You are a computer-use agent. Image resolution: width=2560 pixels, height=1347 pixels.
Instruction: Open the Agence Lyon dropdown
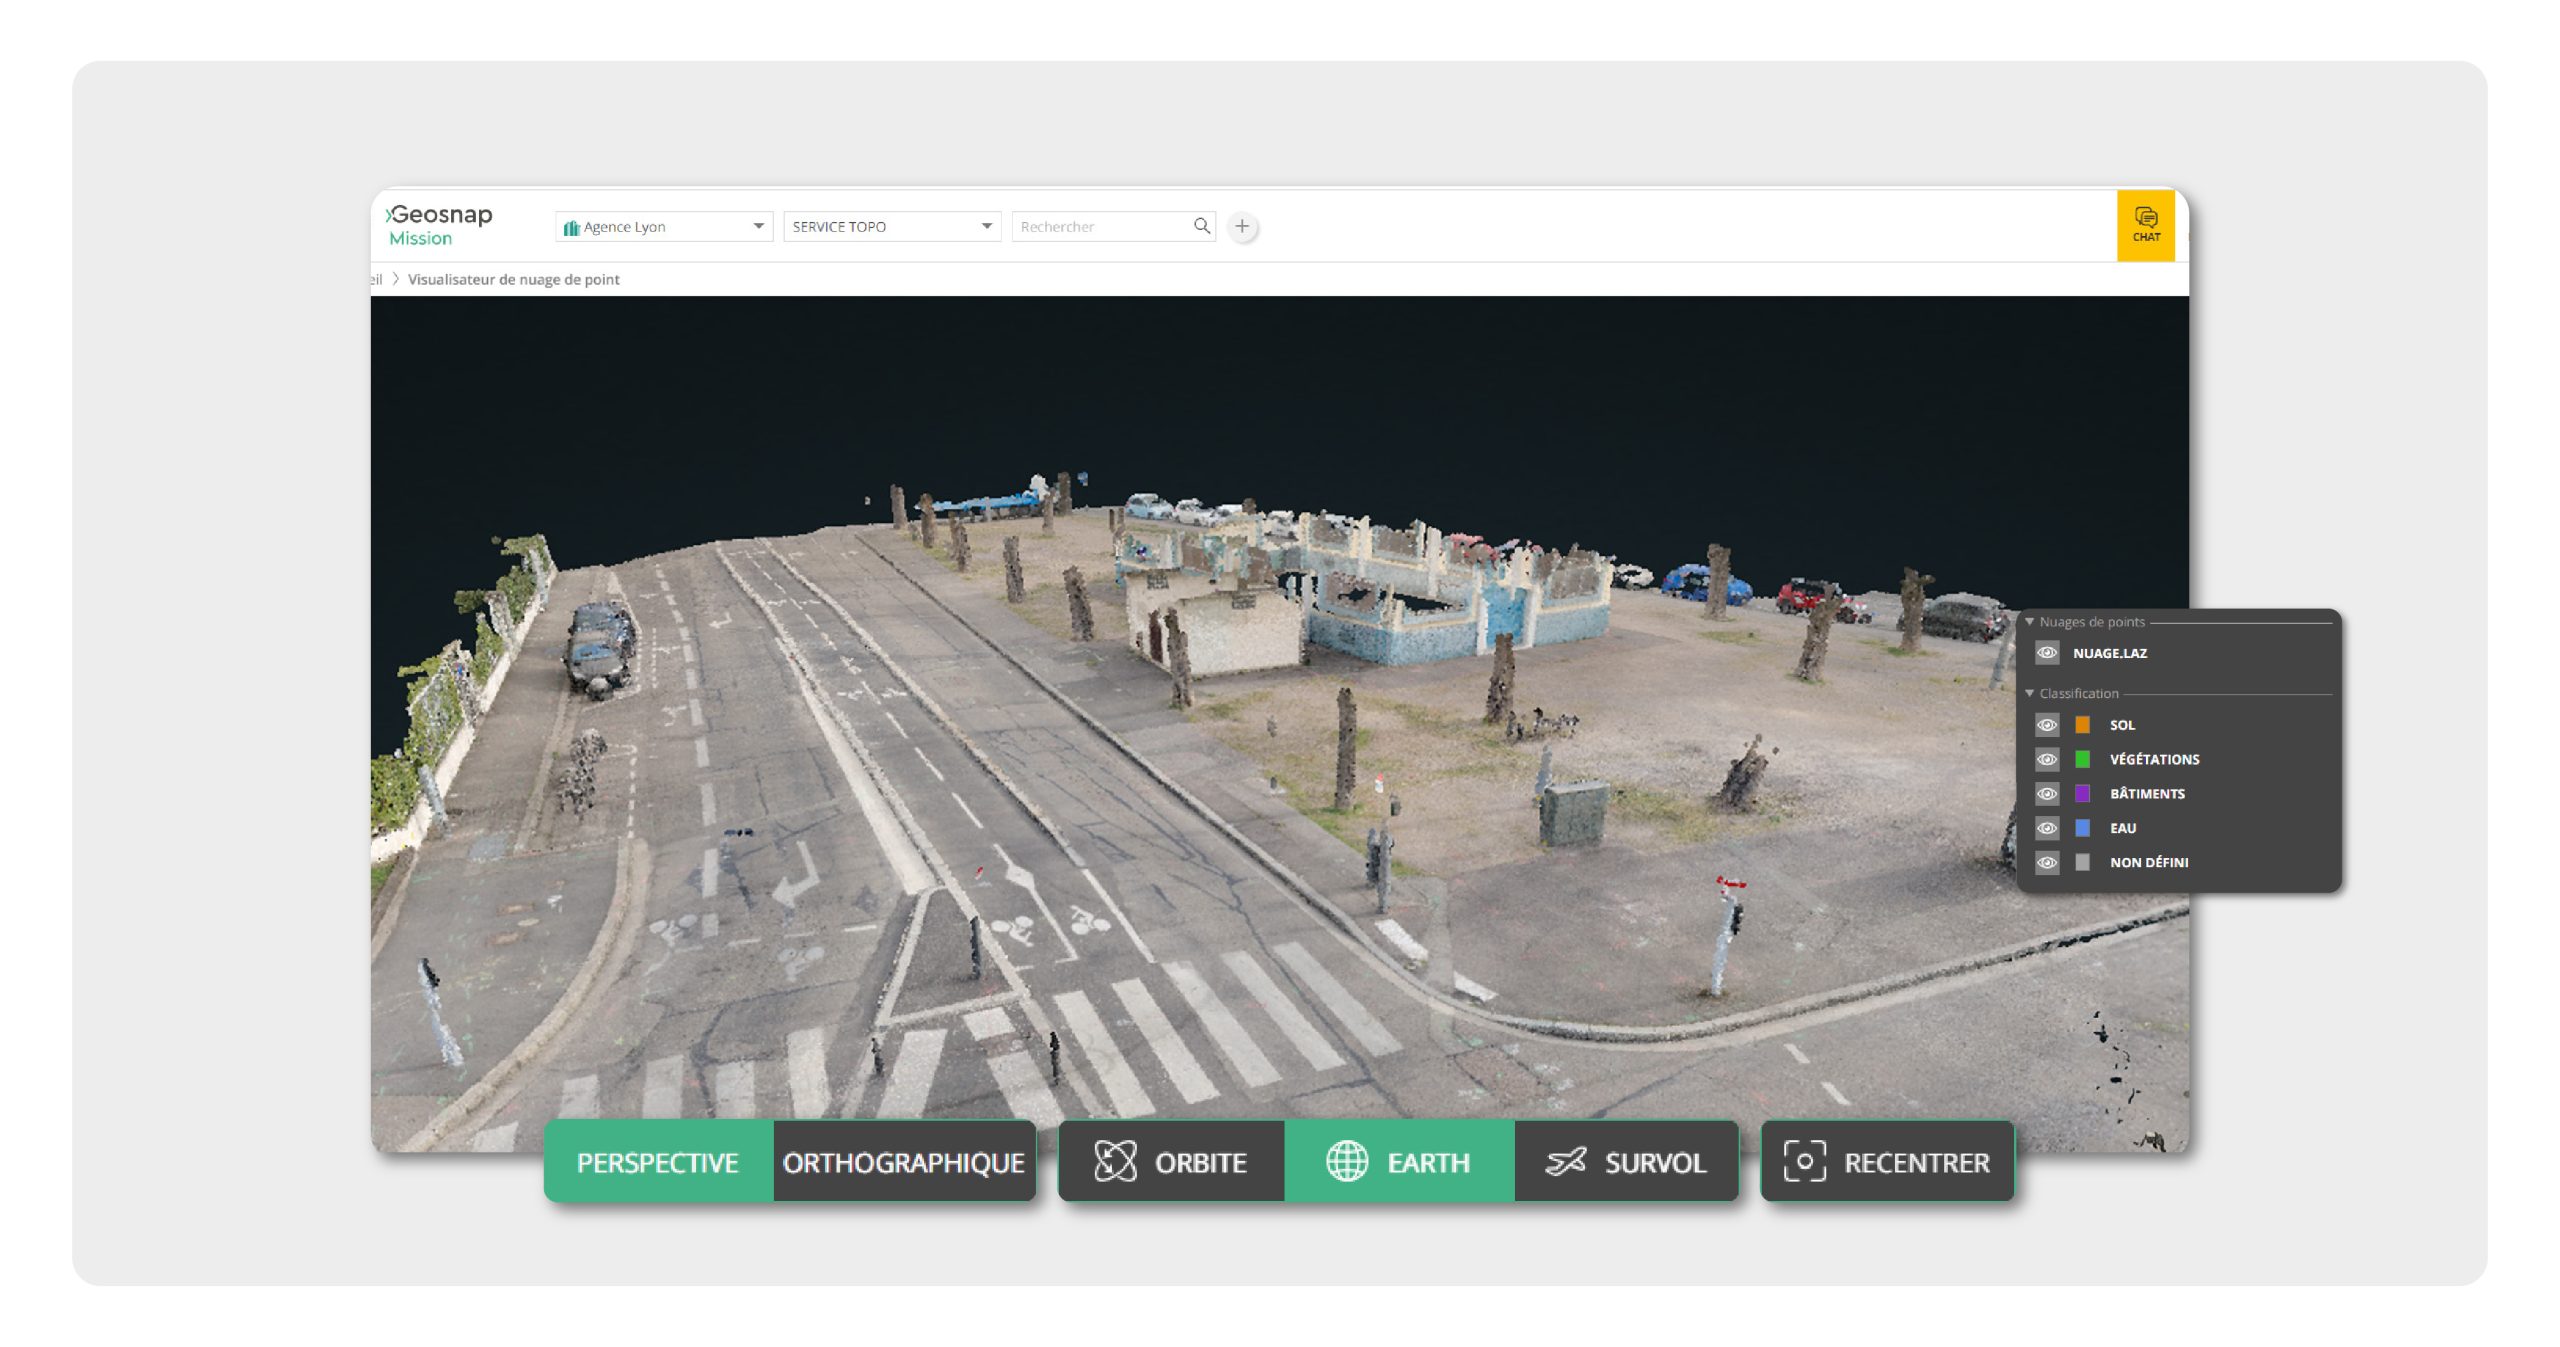(x=664, y=227)
